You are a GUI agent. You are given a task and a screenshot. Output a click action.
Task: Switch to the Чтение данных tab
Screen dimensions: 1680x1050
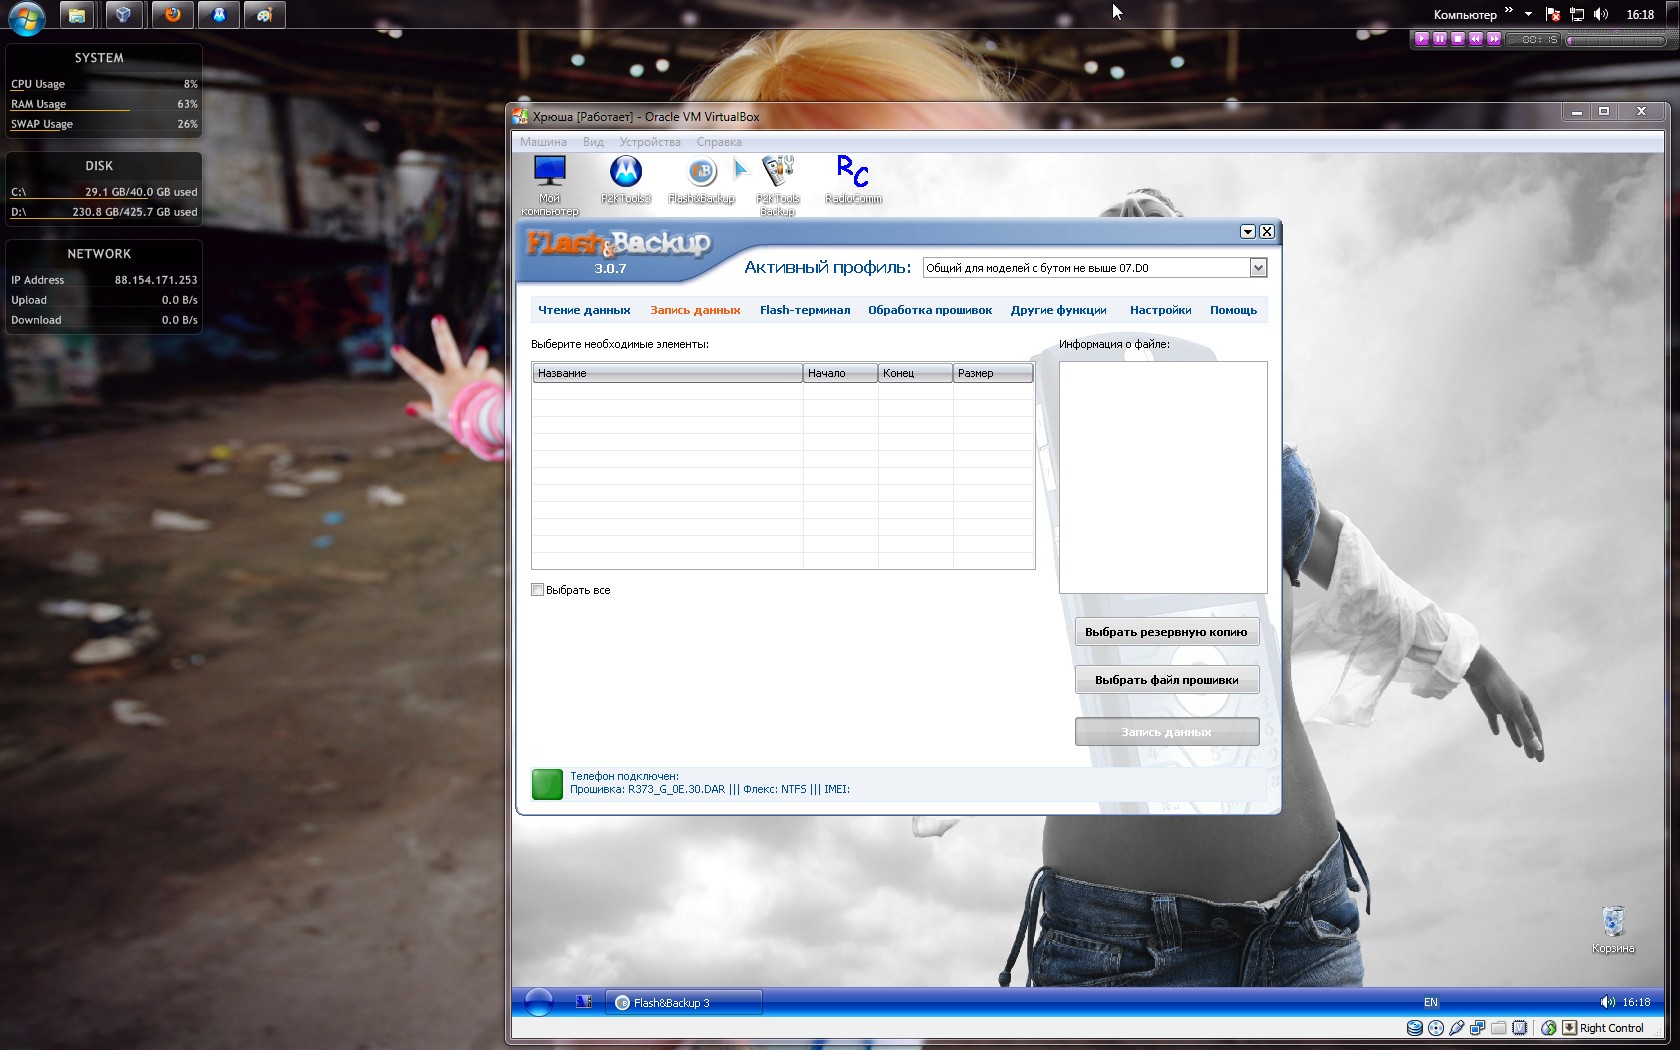pos(584,310)
